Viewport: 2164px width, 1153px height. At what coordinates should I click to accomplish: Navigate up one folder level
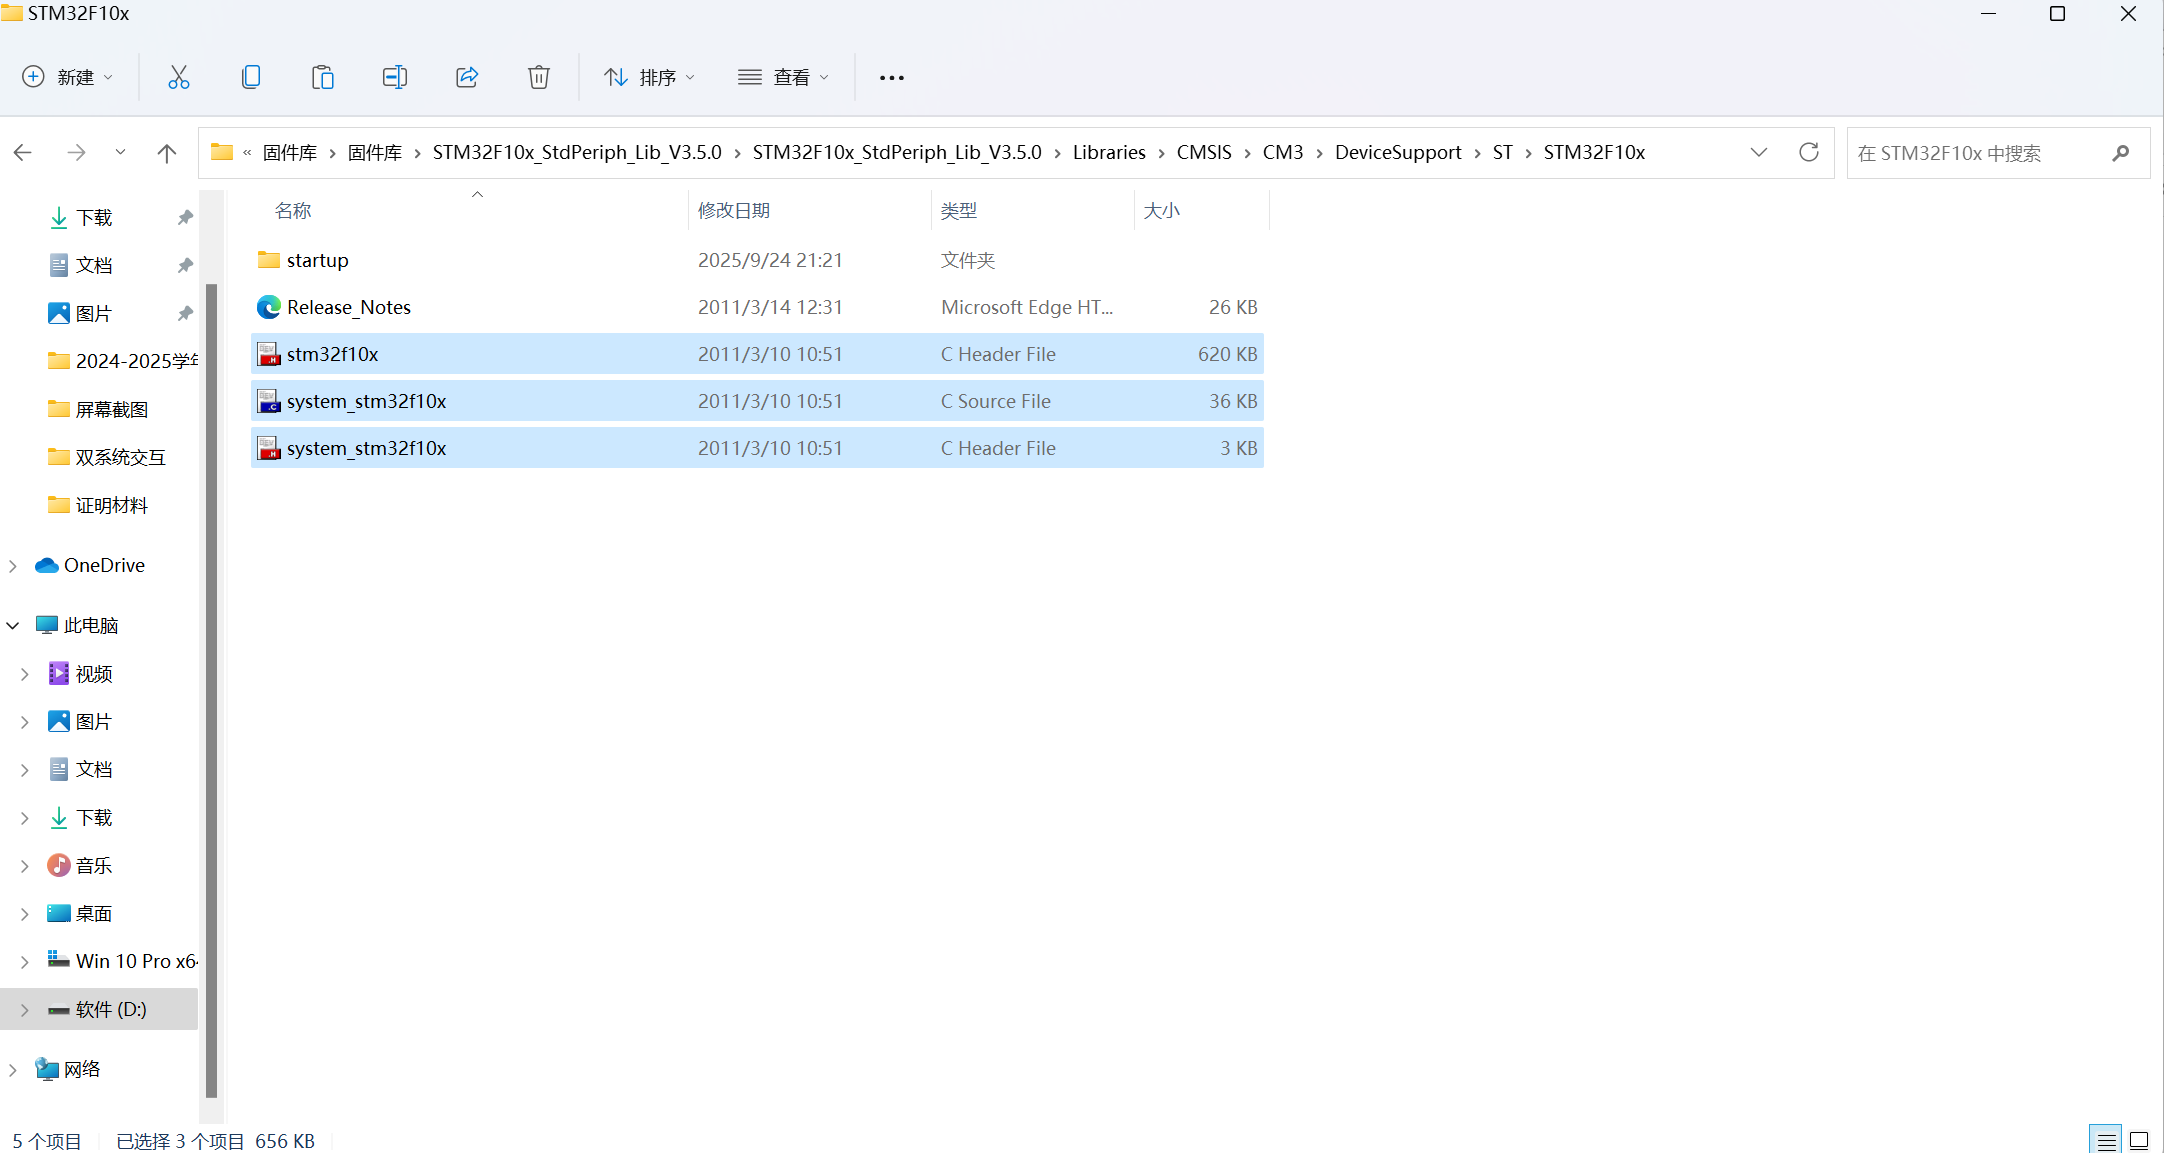167,152
